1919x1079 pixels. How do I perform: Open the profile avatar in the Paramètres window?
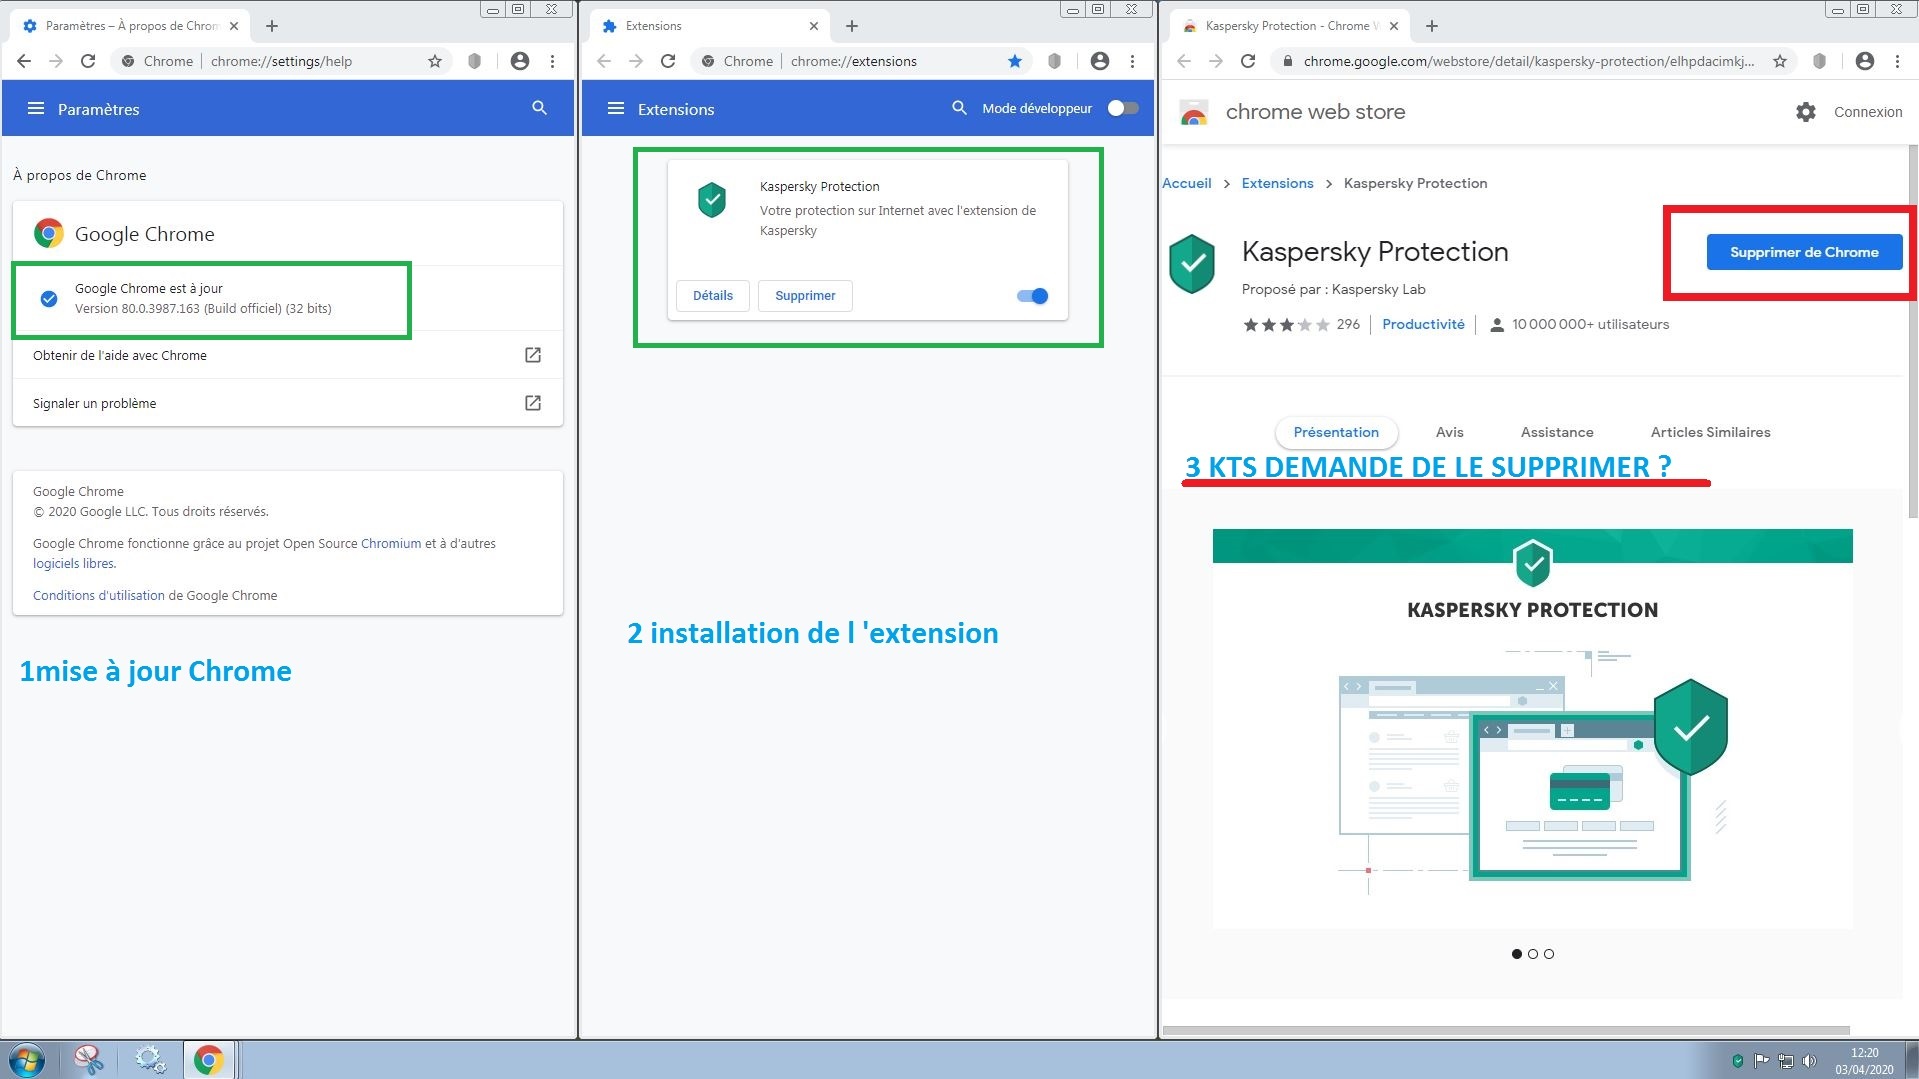click(x=520, y=61)
